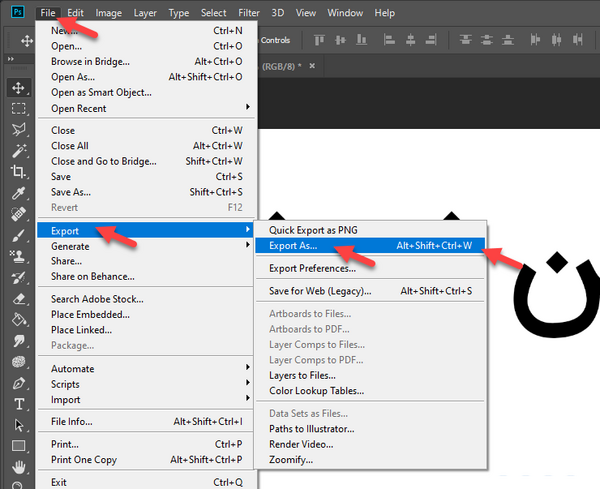Click Align top edges icon
The image size is (600, 489).
coord(319,39)
